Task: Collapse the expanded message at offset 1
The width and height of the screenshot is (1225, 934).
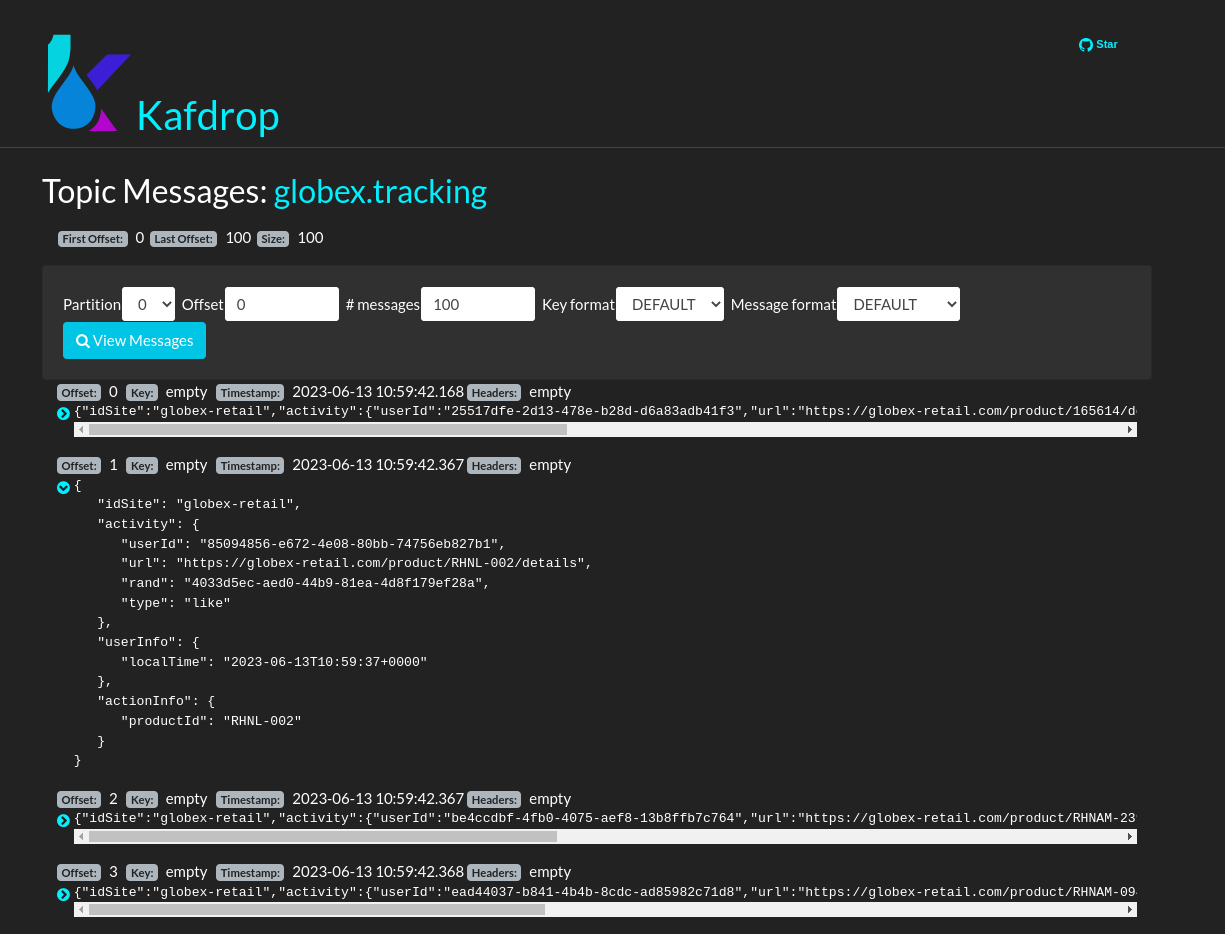Action: (x=63, y=487)
